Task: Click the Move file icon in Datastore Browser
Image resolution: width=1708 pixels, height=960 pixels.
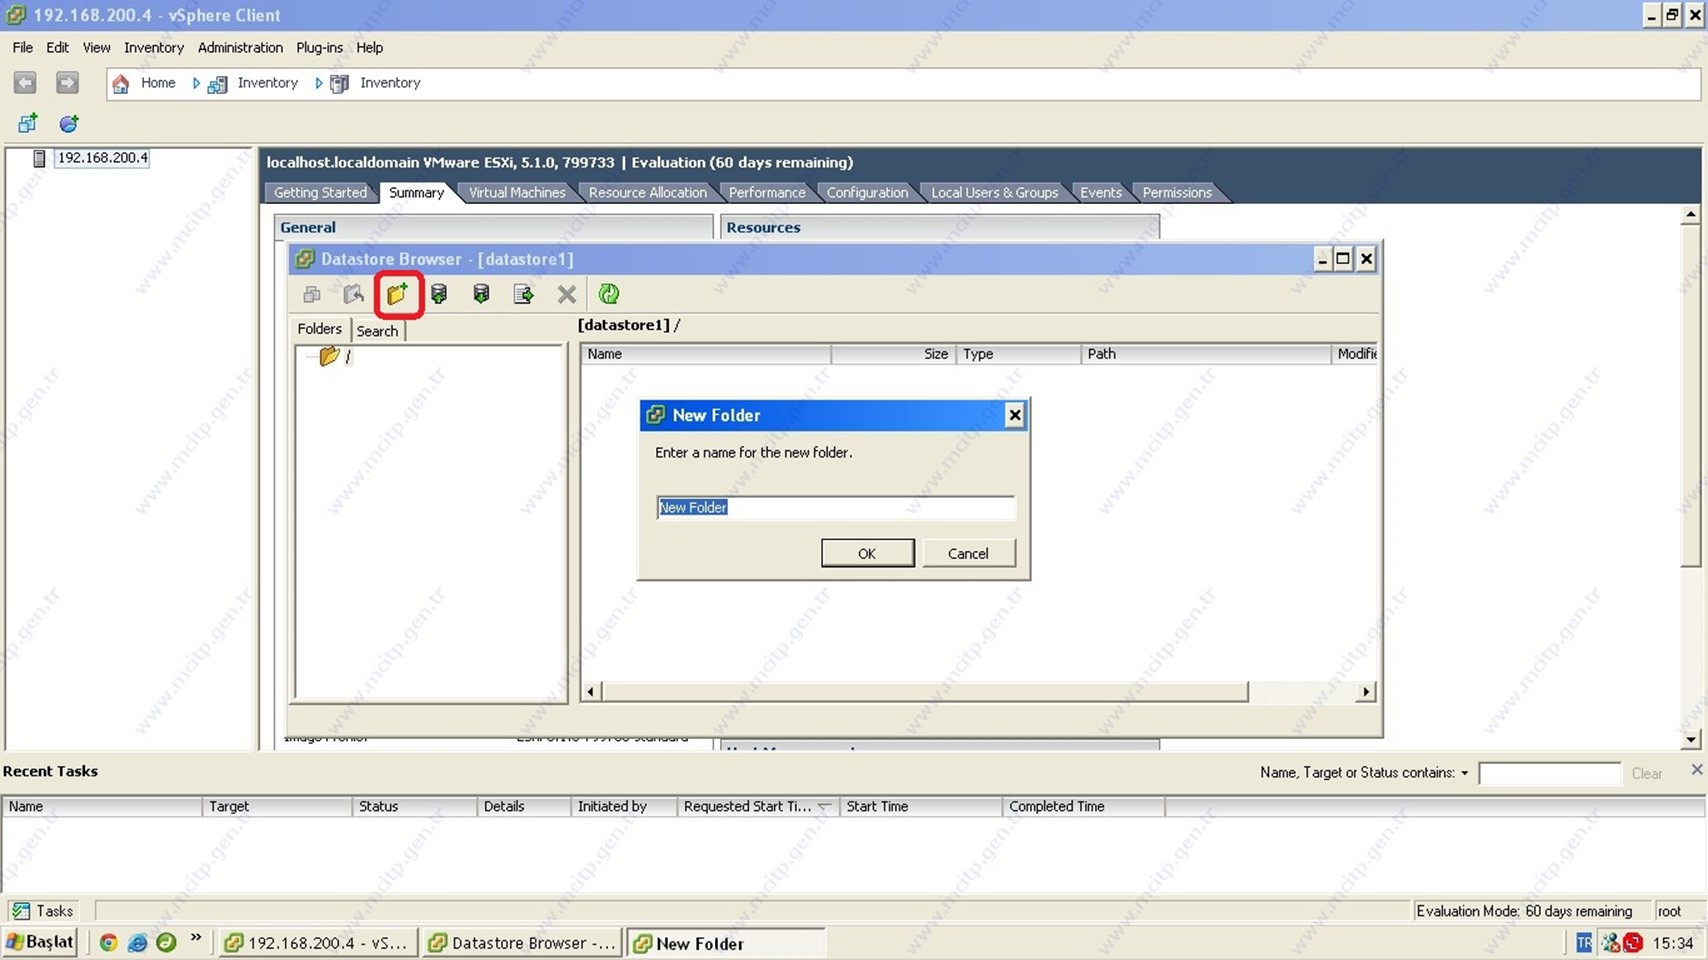Action: 523,294
